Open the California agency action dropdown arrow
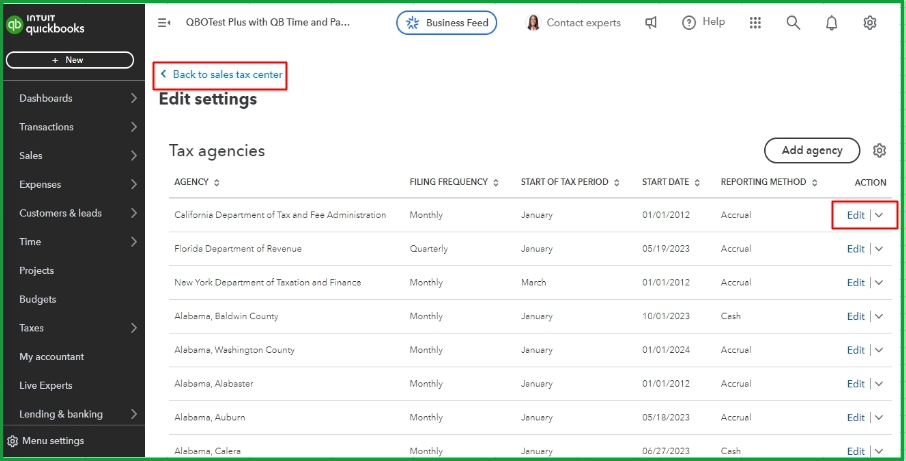The width and height of the screenshot is (906, 461). [880, 215]
